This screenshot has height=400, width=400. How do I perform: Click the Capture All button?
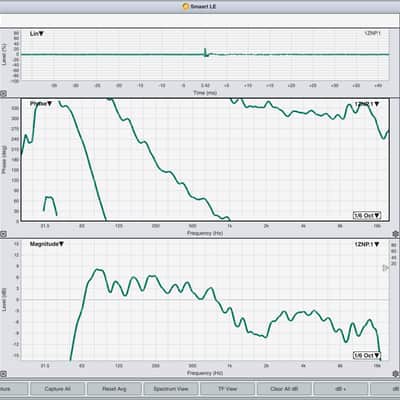(x=57, y=389)
